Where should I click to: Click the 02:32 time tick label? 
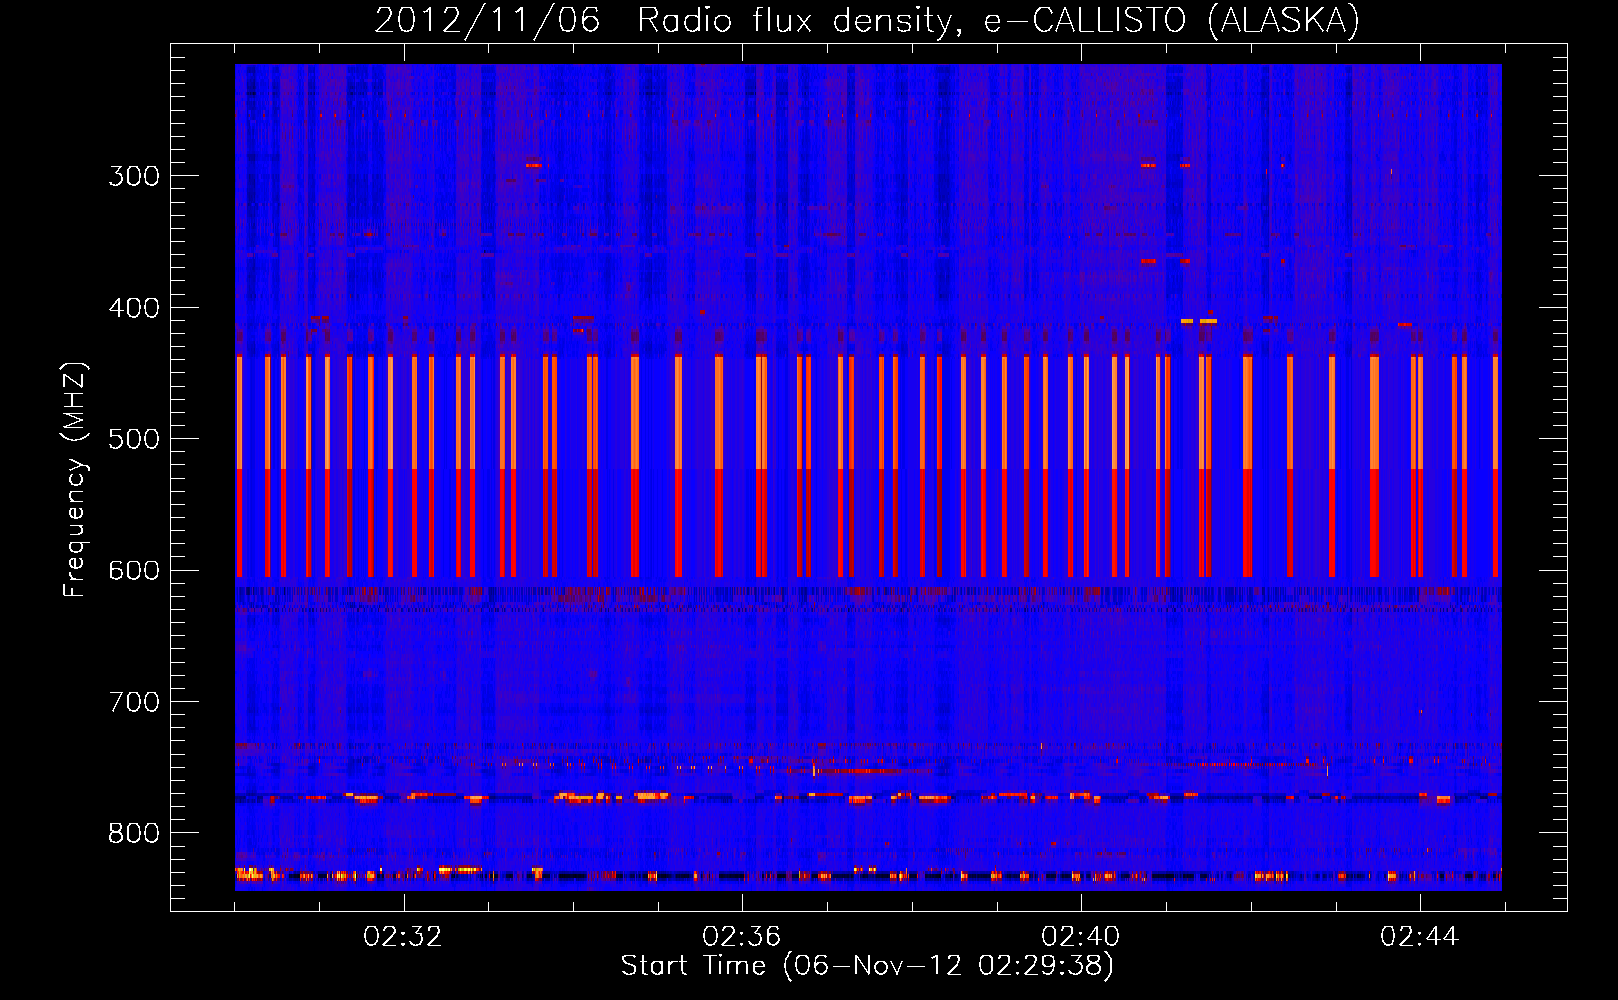[x=403, y=937]
